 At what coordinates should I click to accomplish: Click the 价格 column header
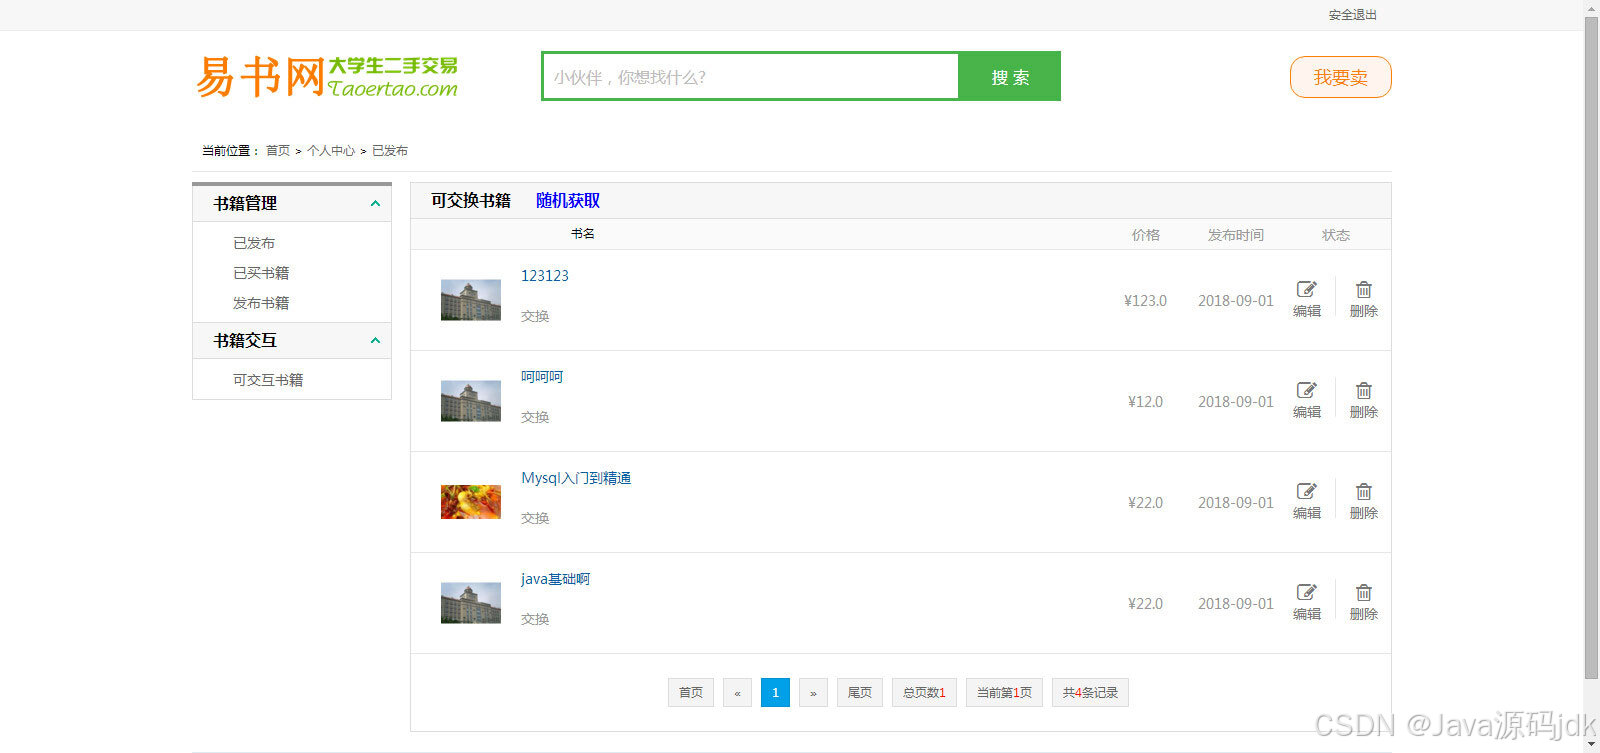[x=1146, y=235]
